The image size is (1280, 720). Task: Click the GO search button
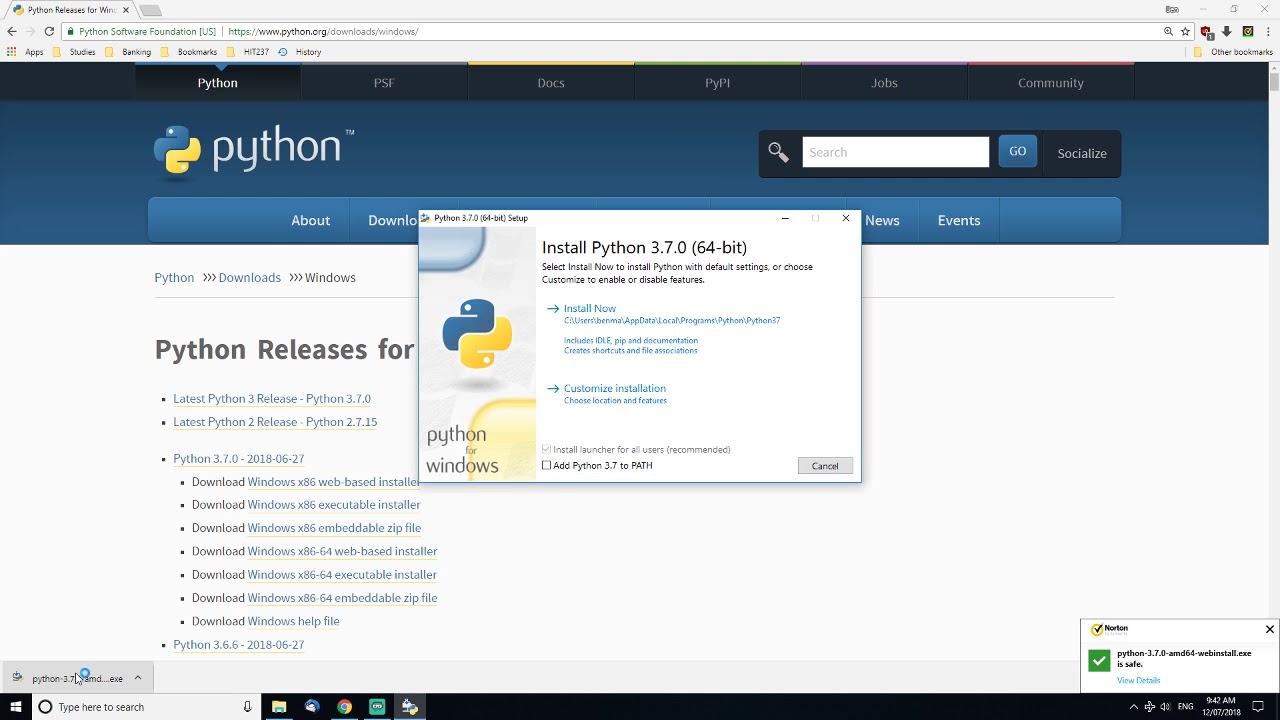[1017, 152]
